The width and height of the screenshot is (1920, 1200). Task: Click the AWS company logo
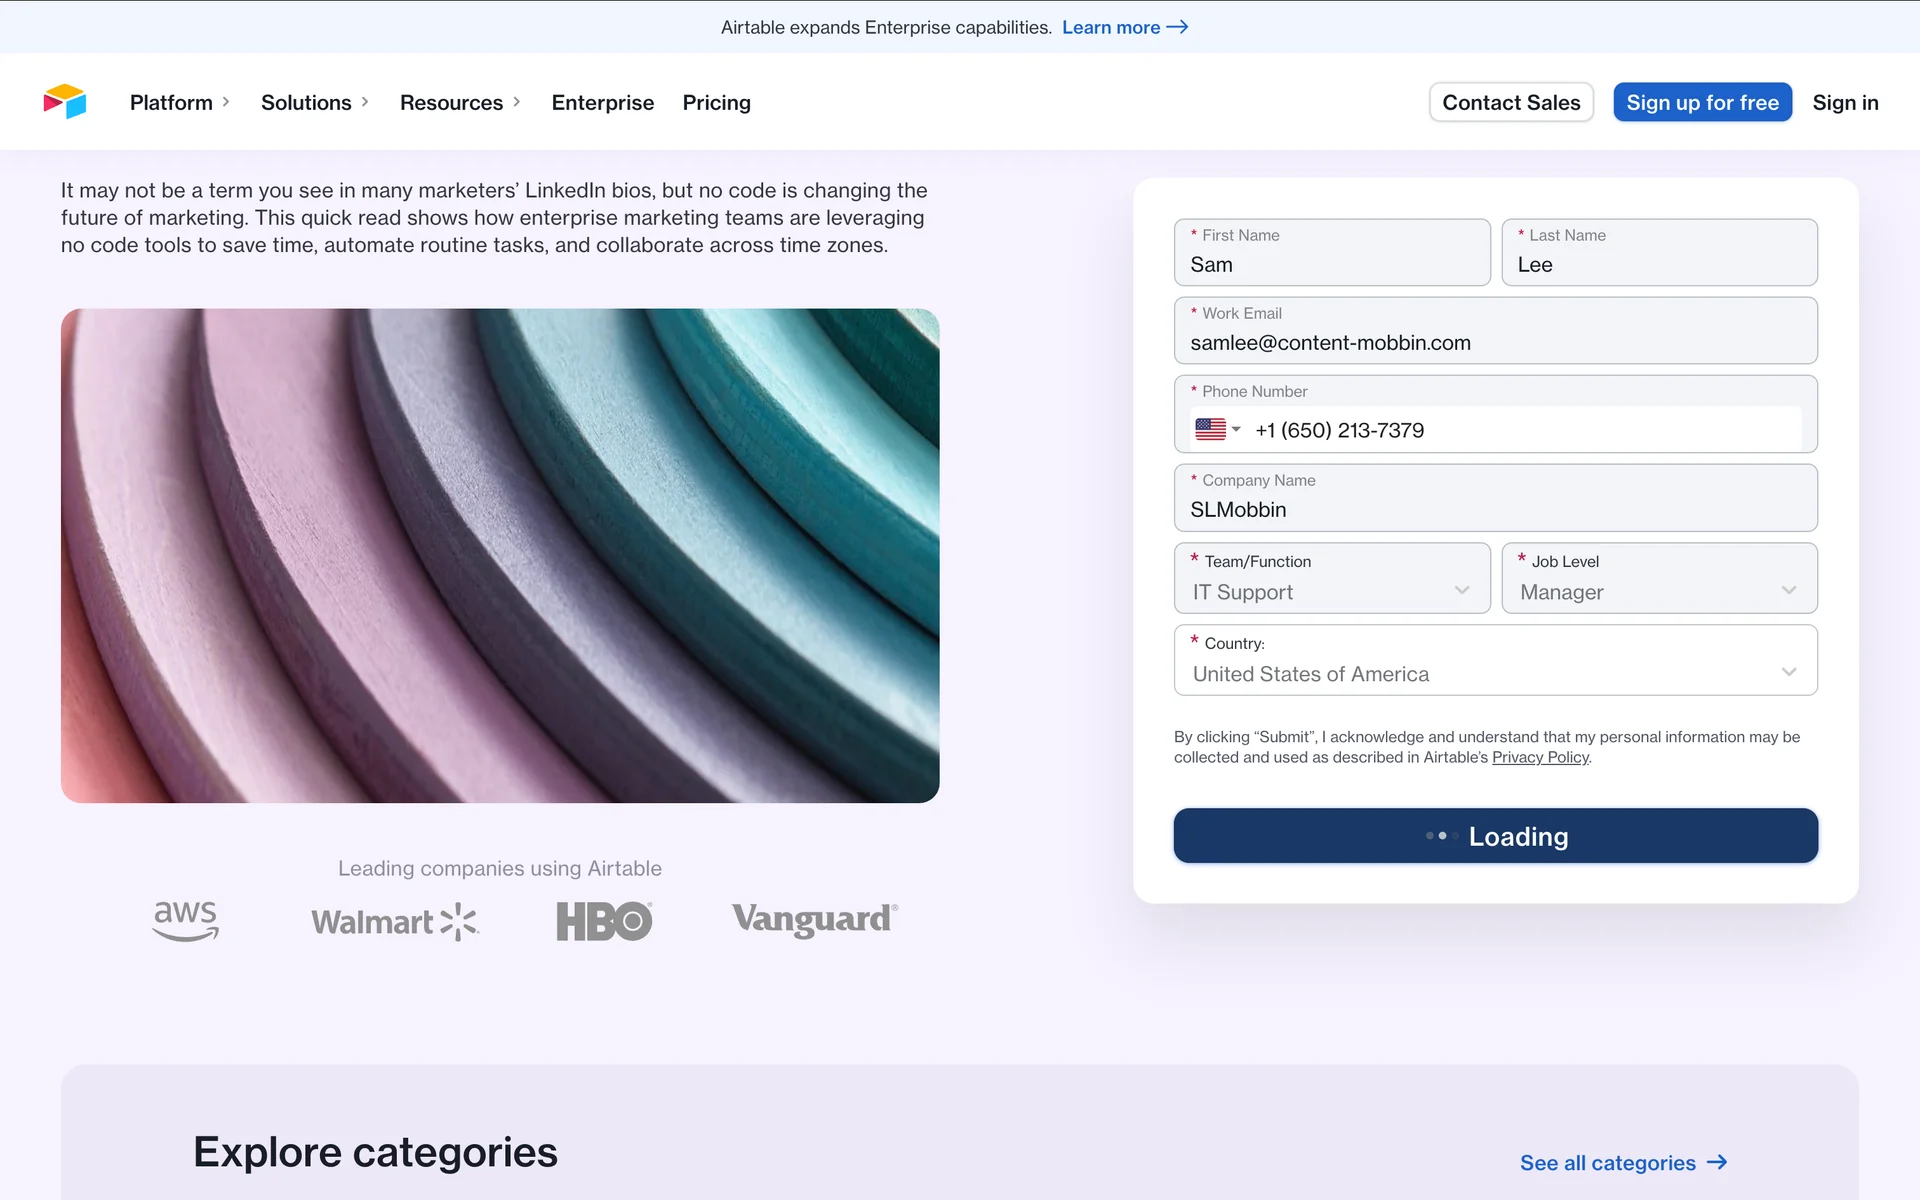coord(185,920)
